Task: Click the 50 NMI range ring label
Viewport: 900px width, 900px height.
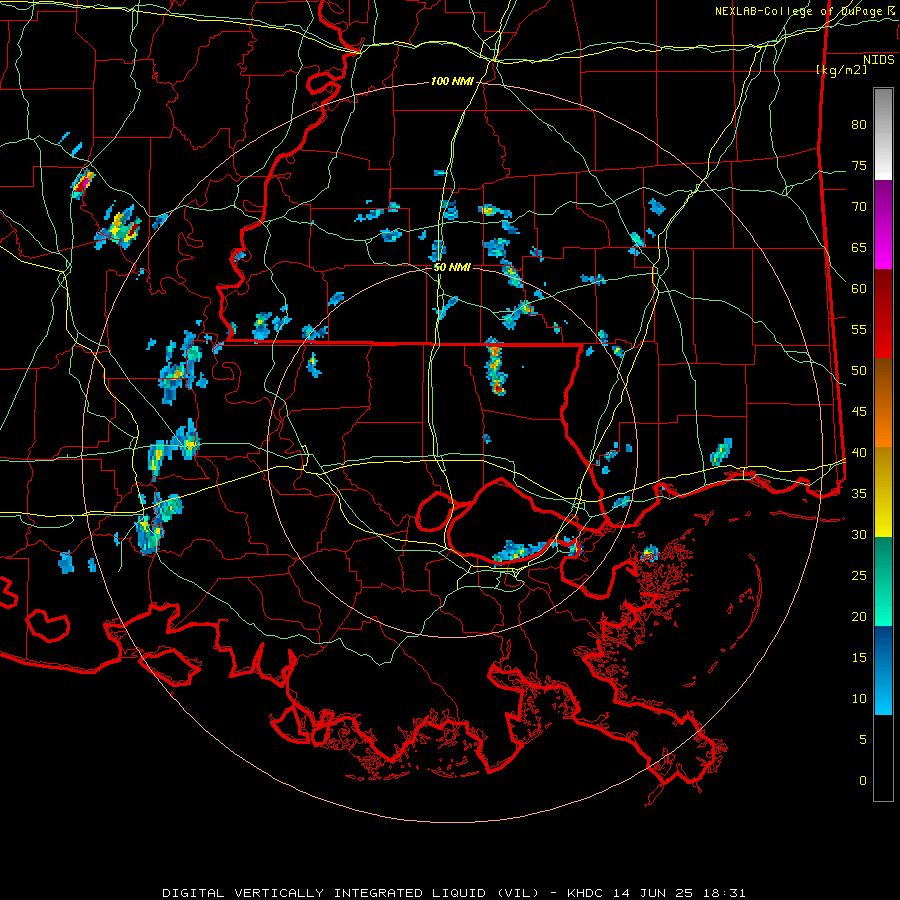Action: coord(452,267)
